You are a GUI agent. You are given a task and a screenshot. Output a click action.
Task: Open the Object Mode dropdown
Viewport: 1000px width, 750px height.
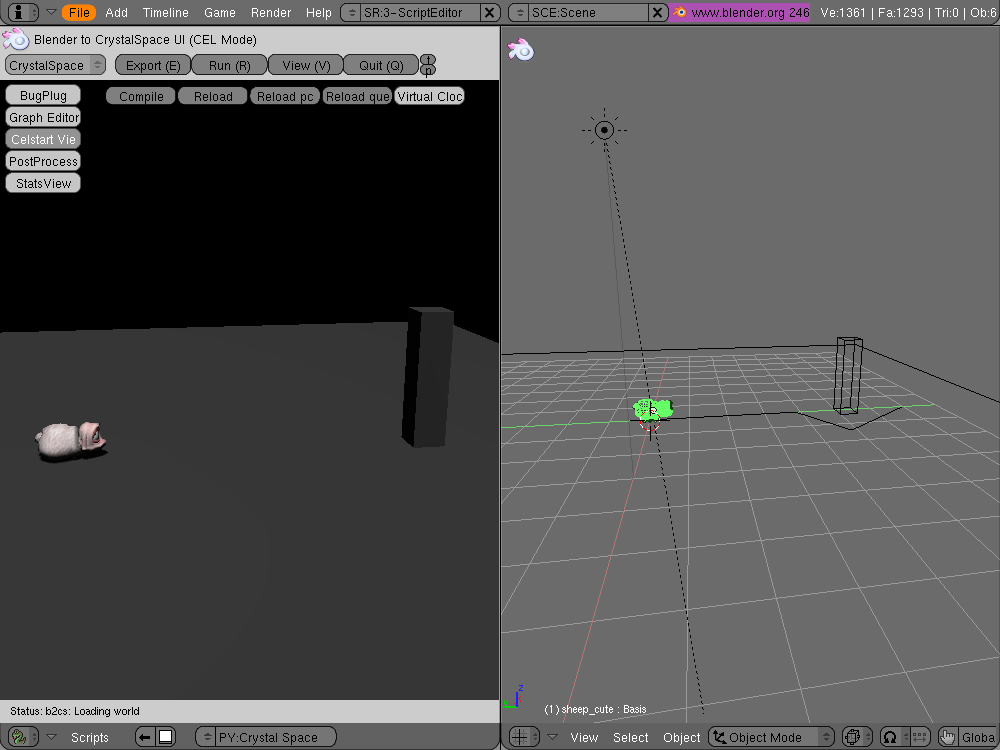[771, 737]
